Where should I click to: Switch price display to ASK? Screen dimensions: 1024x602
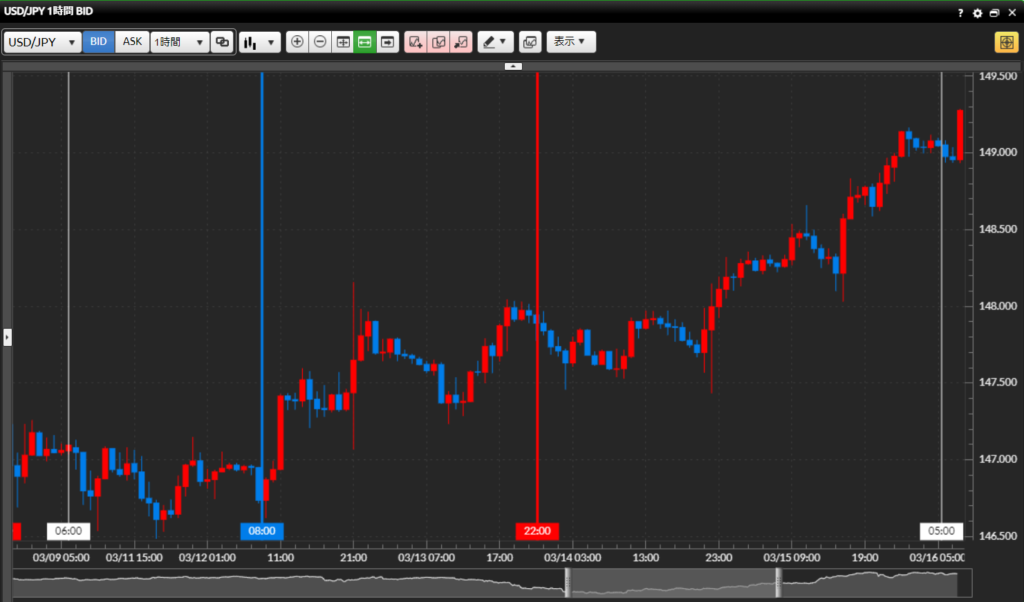(x=132, y=42)
